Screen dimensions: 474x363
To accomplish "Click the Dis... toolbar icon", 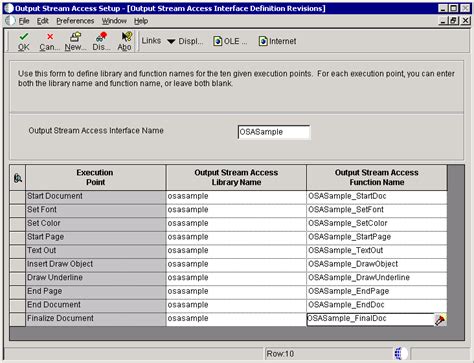I will coord(101,36).
